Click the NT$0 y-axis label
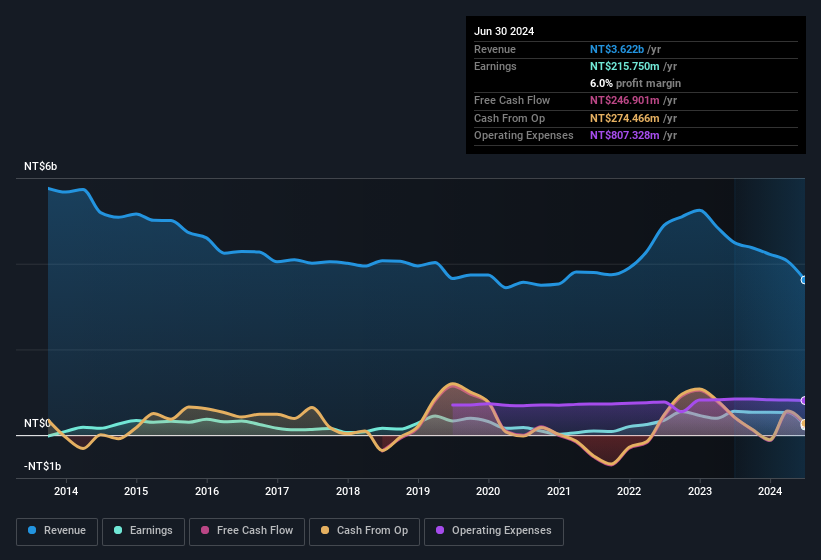821x560 pixels. [x=37, y=423]
